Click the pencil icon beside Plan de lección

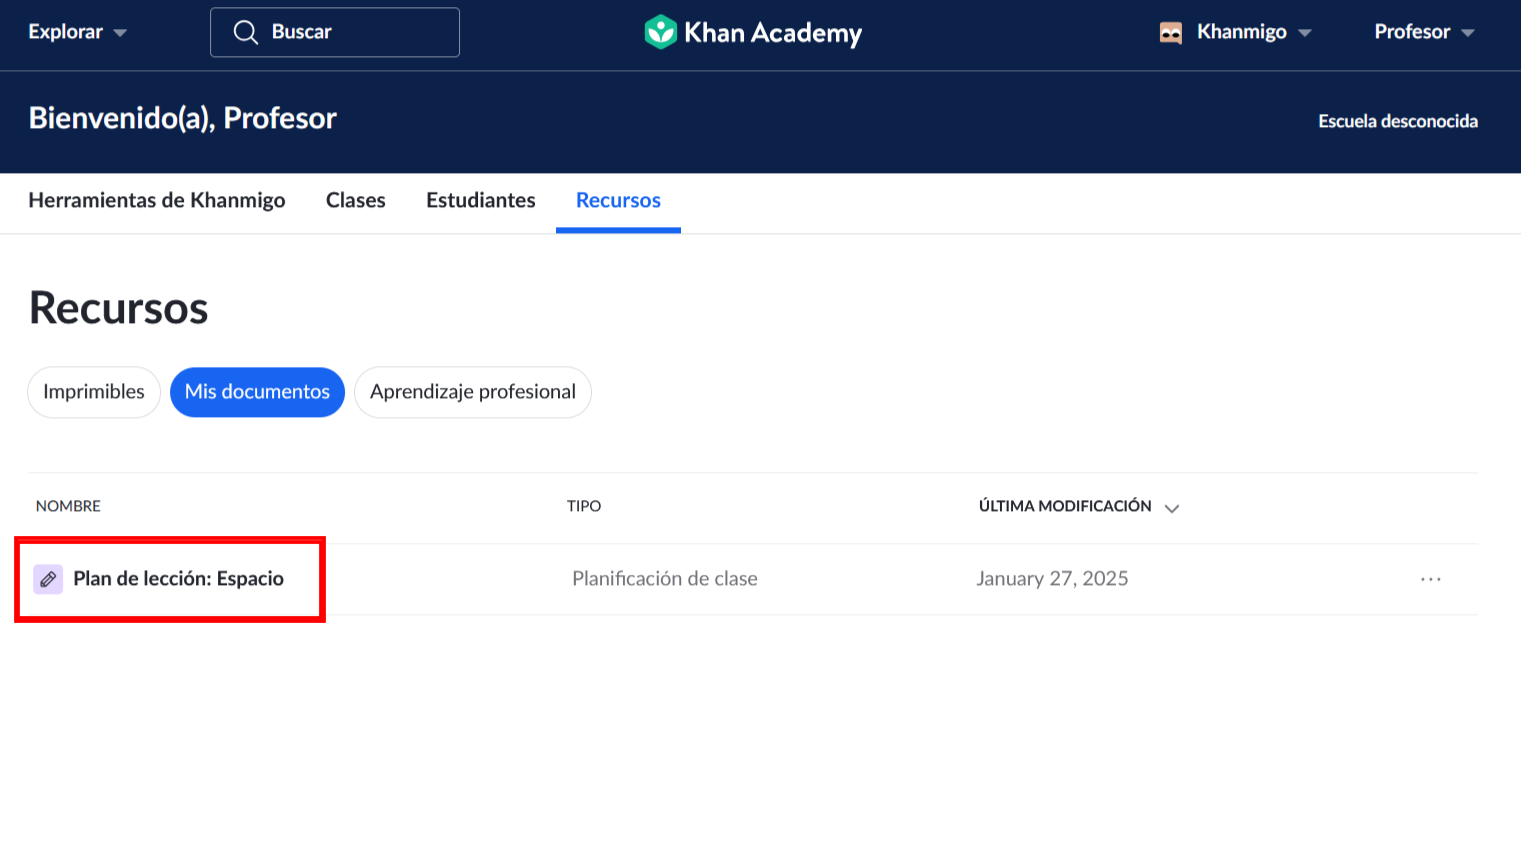[x=48, y=579]
